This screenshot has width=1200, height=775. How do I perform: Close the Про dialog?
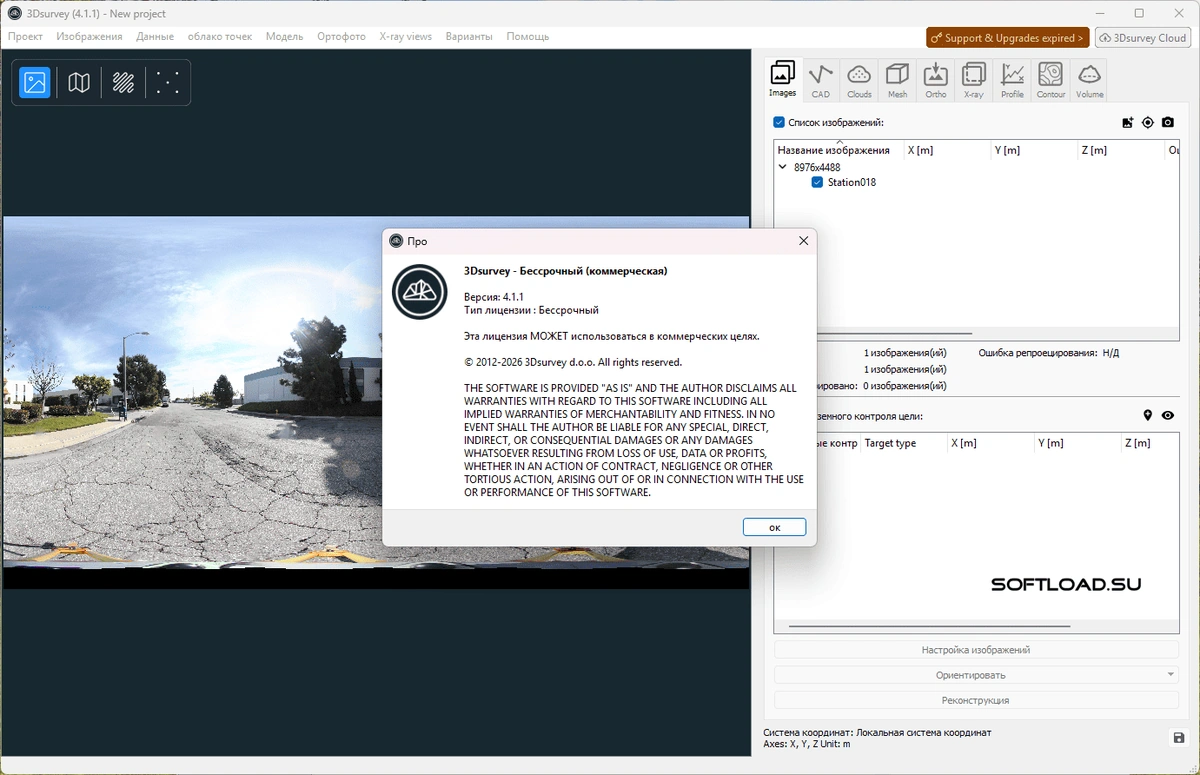[803, 241]
